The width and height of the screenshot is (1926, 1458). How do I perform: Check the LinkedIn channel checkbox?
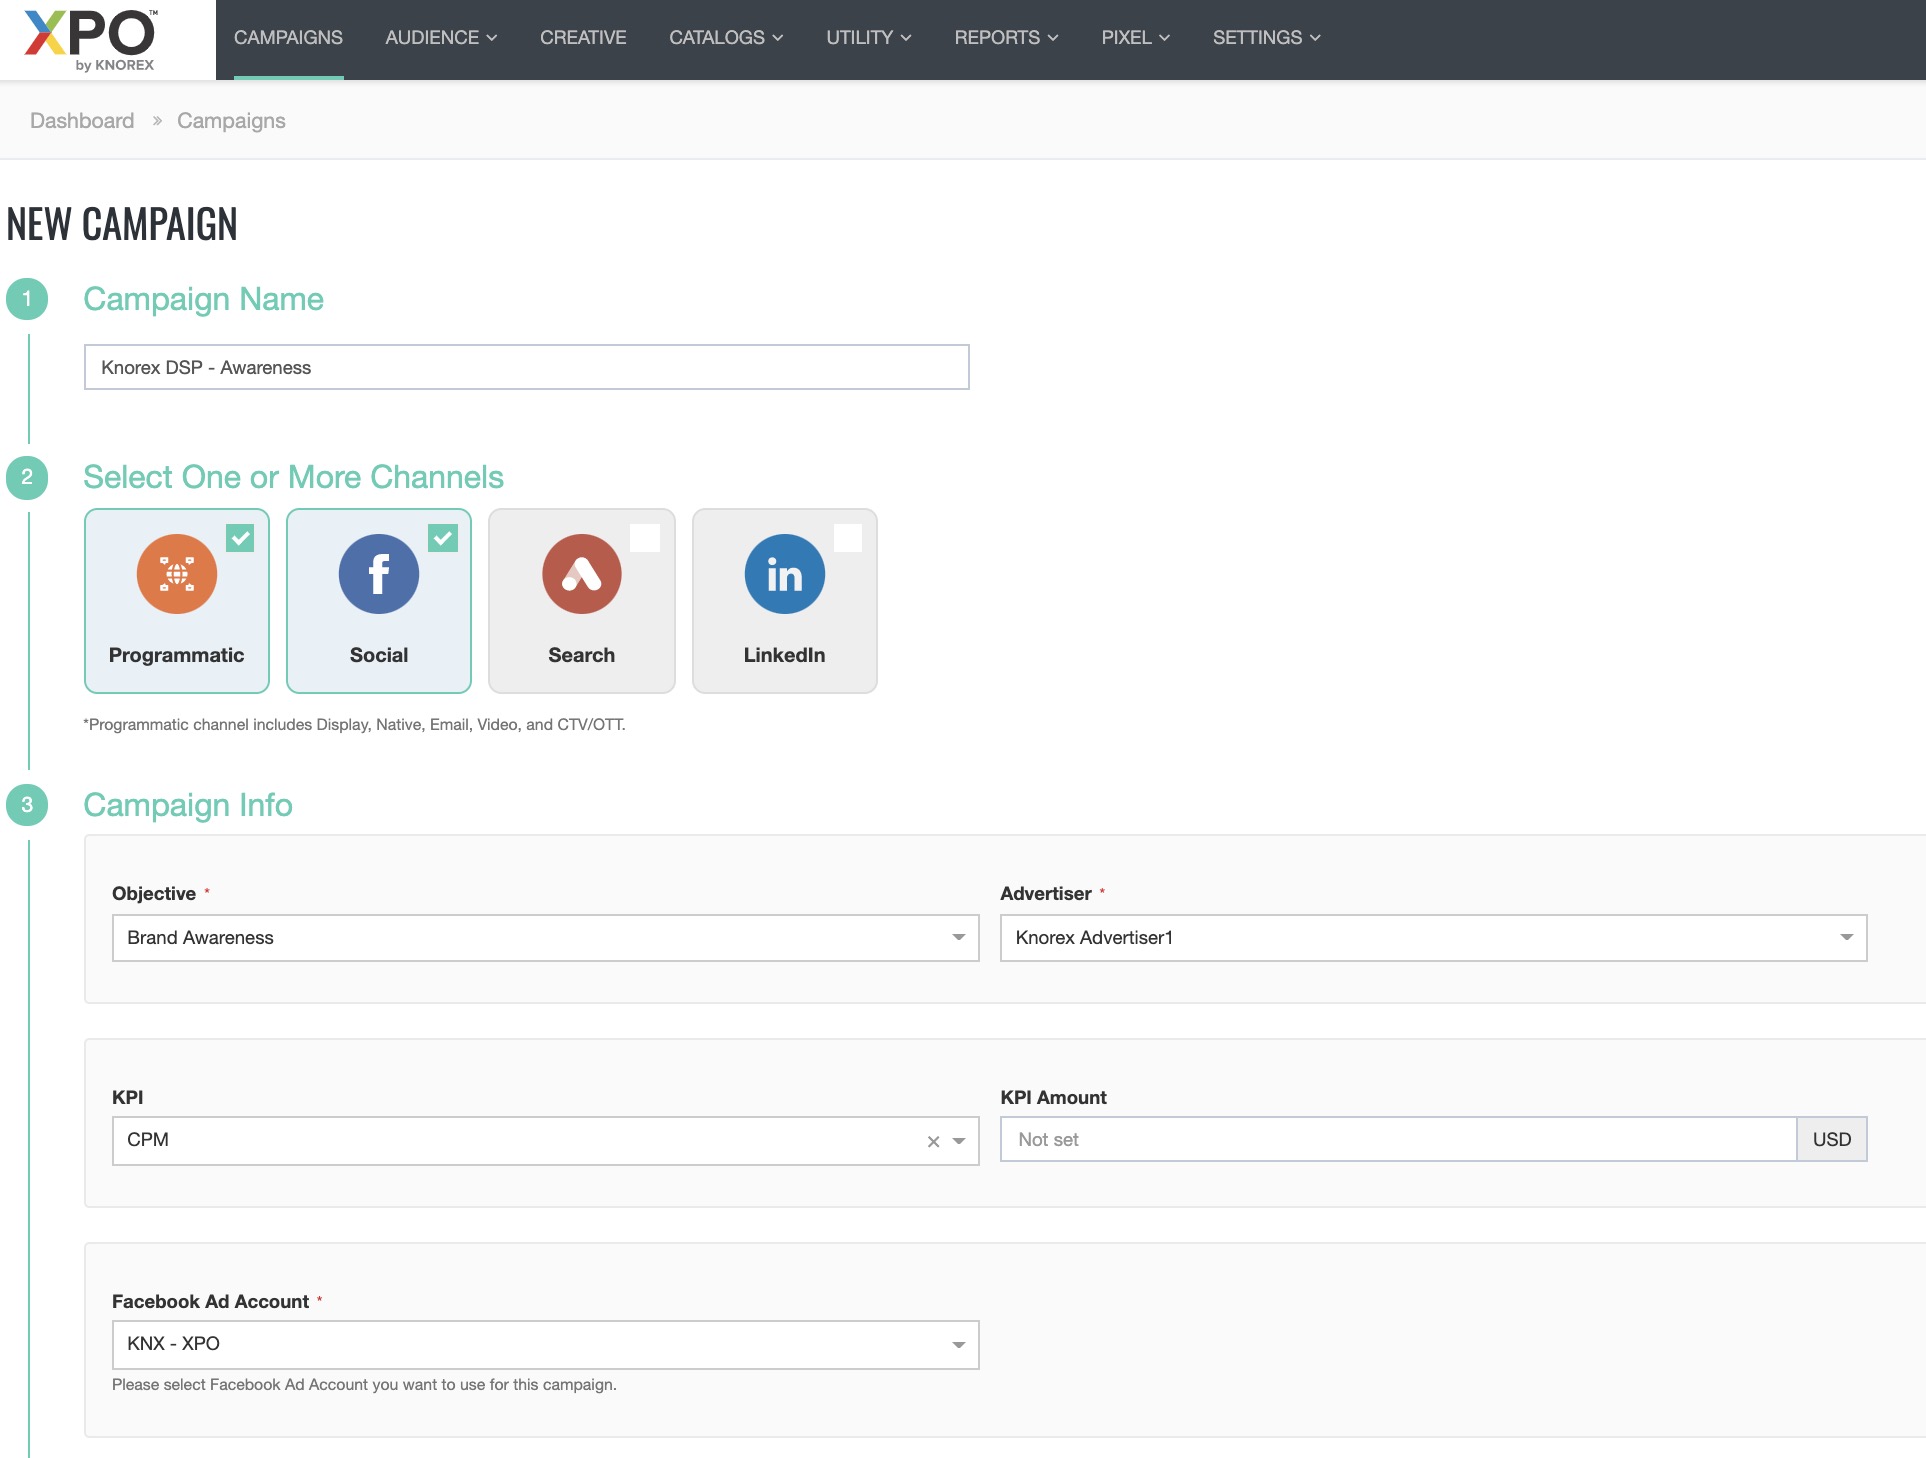tap(848, 538)
